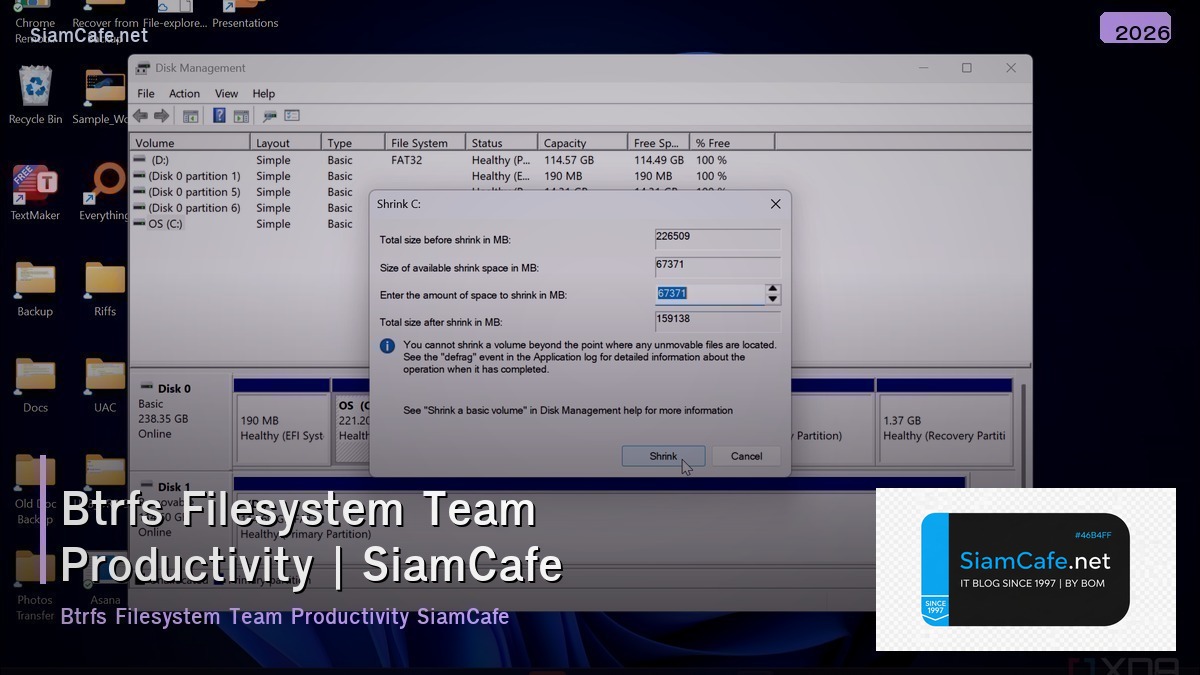1200x675 pixels.
Task: Open the File-explorer desktop shortcut
Action: click(175, 8)
